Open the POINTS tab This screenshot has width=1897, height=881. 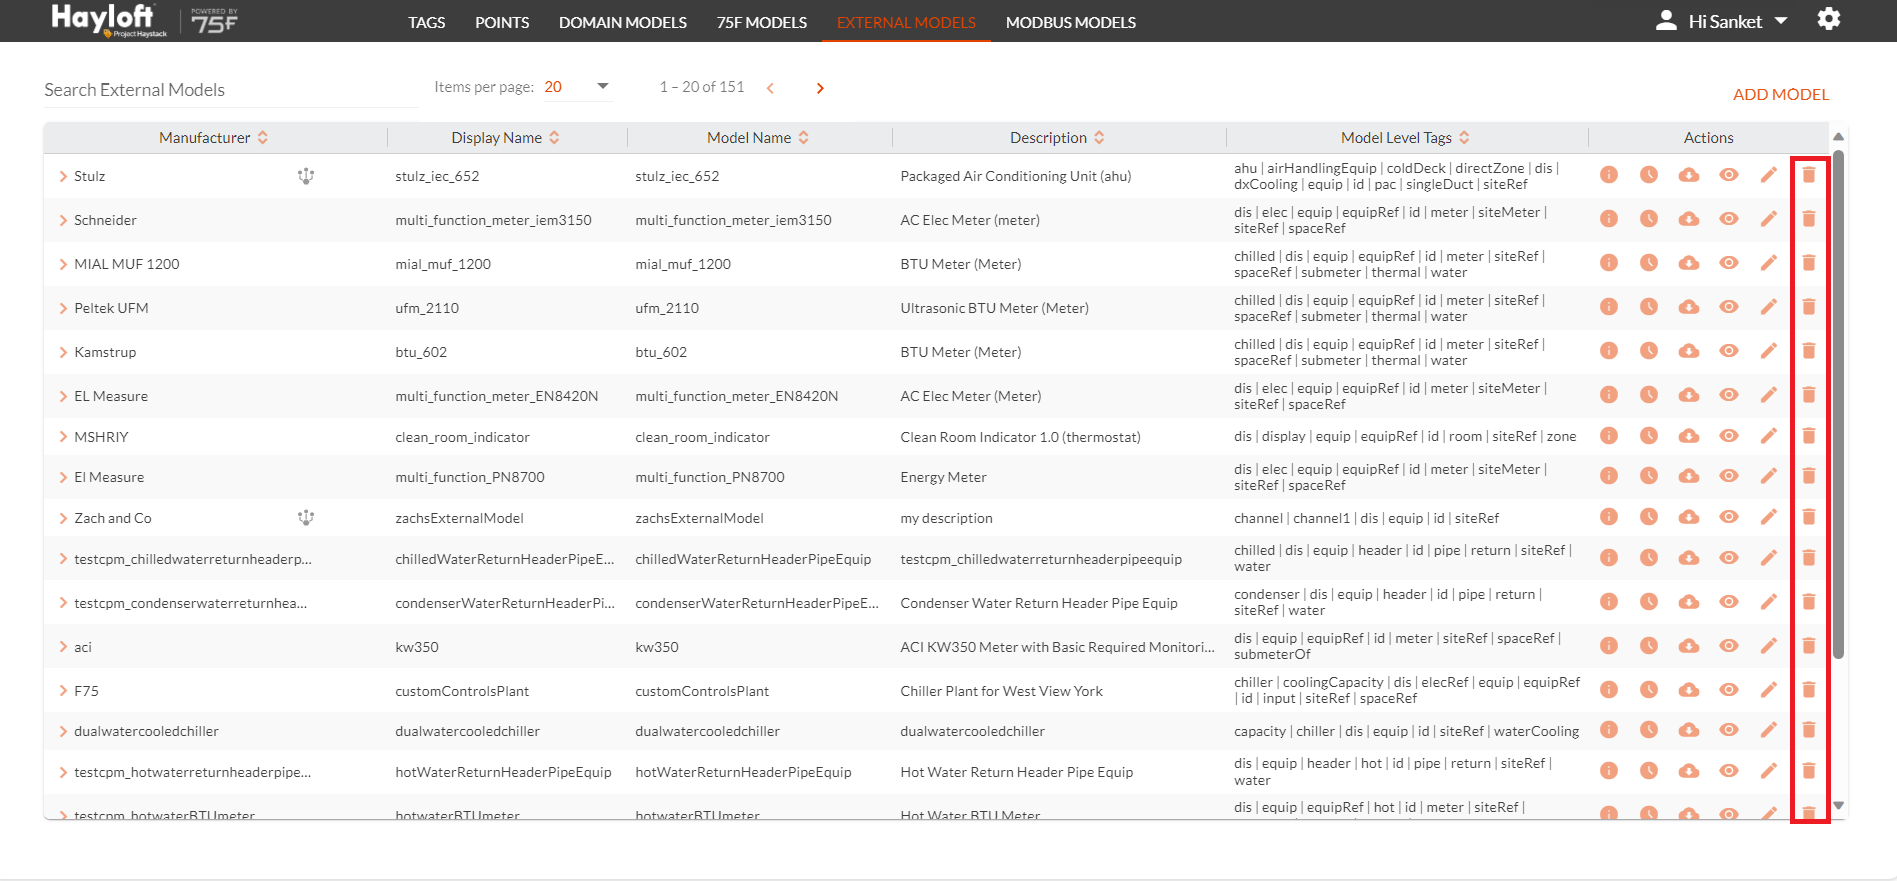[x=502, y=22]
